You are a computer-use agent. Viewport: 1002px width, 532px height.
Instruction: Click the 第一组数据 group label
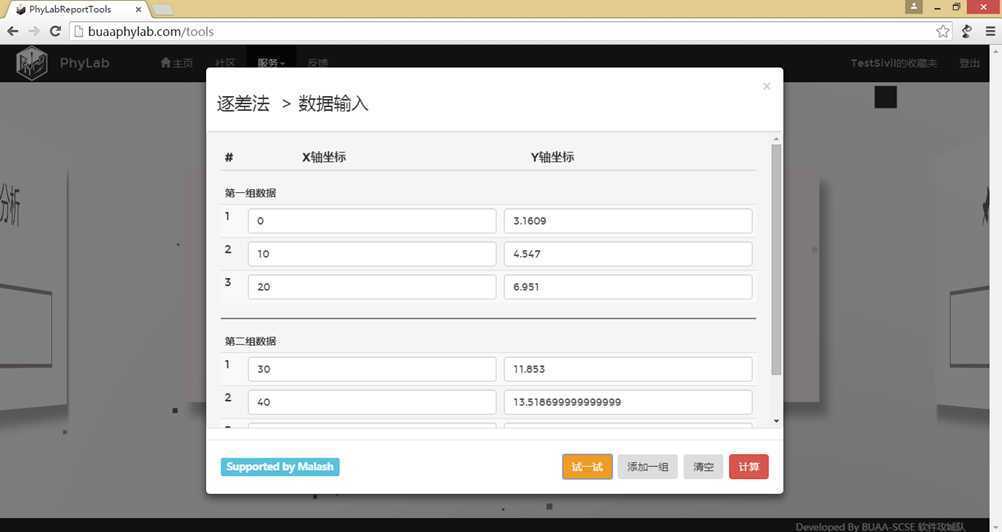click(250, 193)
